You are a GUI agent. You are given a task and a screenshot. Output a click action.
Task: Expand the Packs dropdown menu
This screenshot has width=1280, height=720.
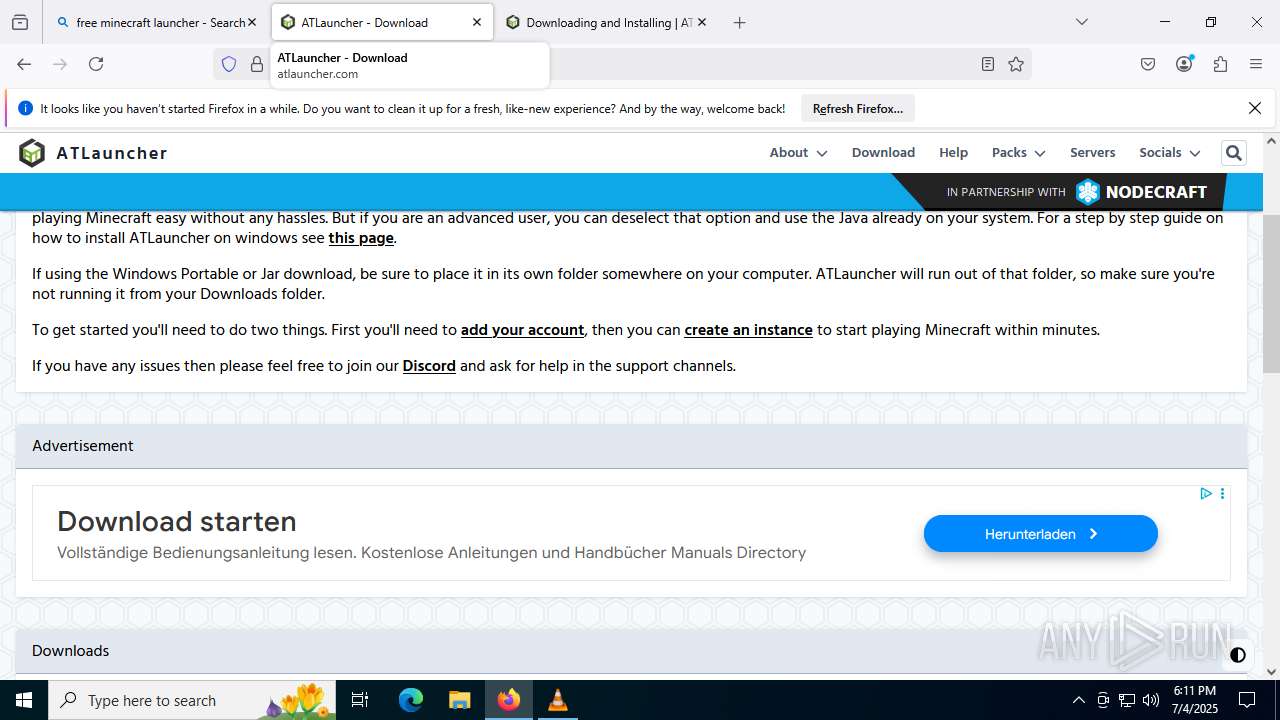[1018, 153]
